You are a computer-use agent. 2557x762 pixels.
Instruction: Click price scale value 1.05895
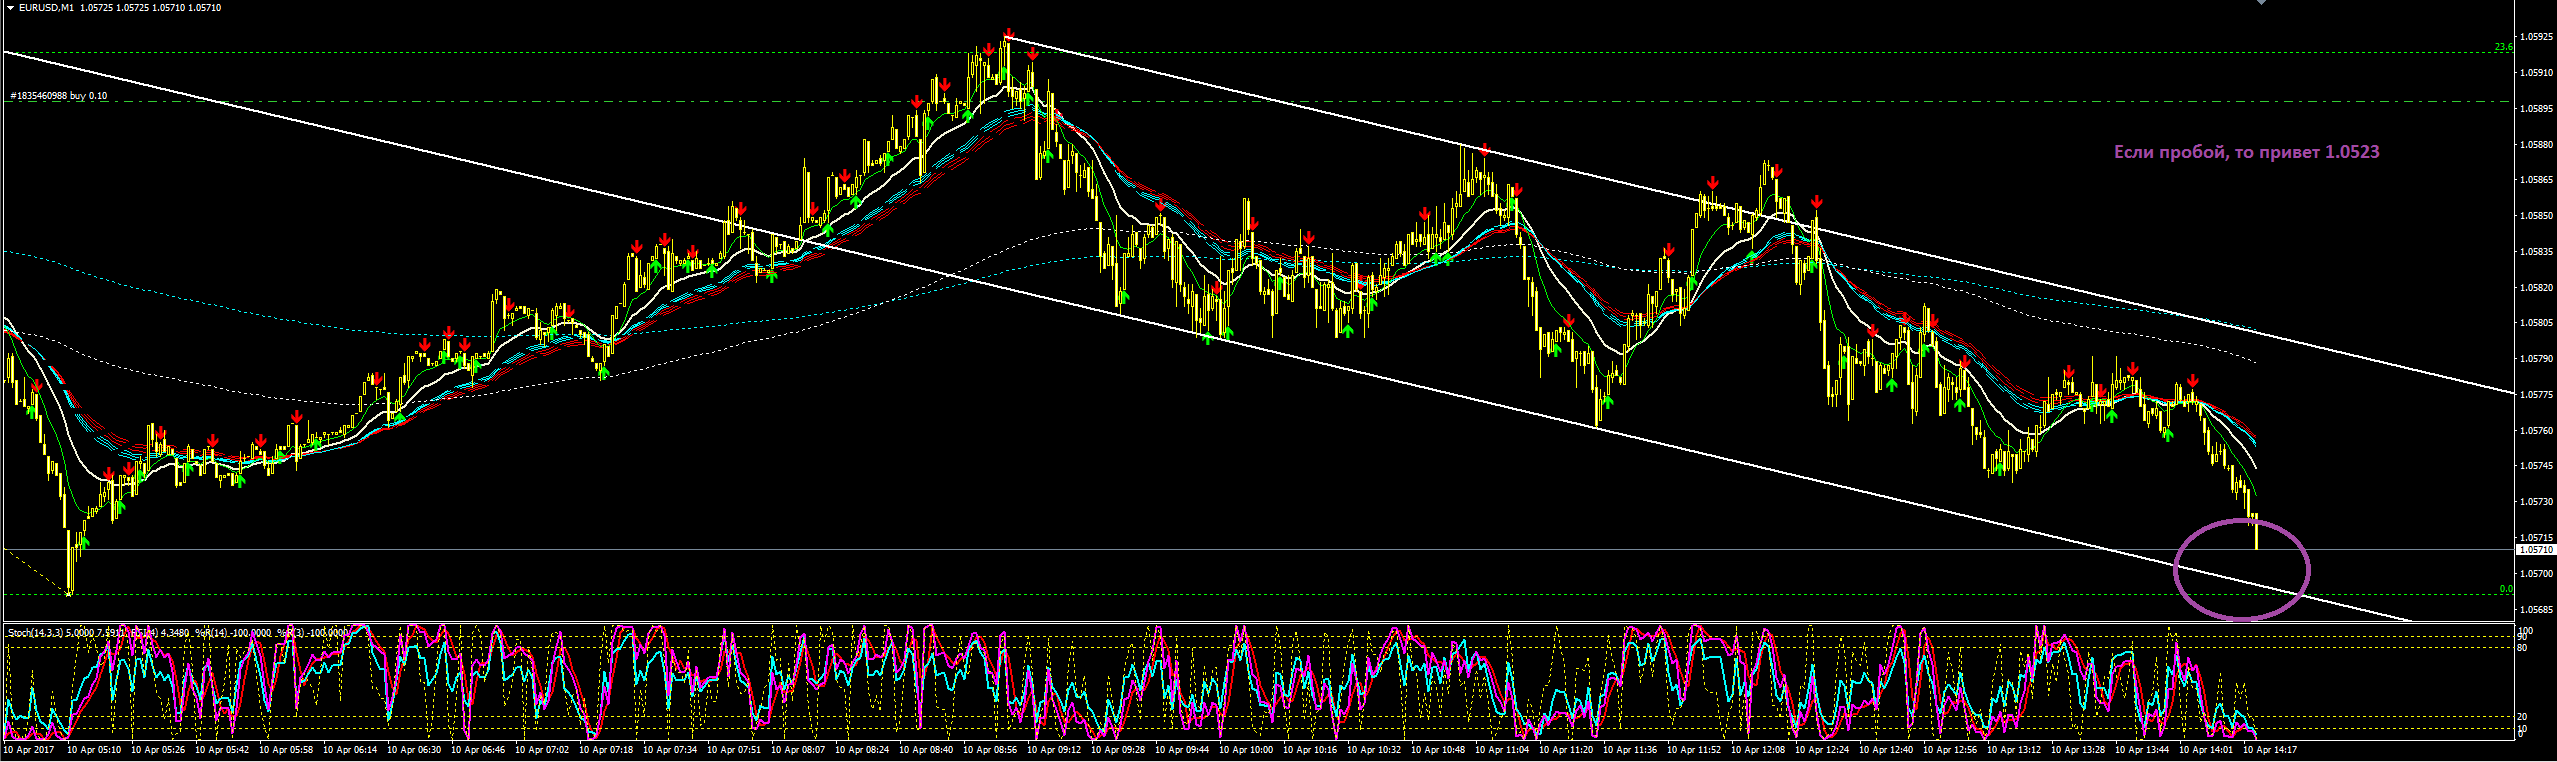click(x=2535, y=108)
